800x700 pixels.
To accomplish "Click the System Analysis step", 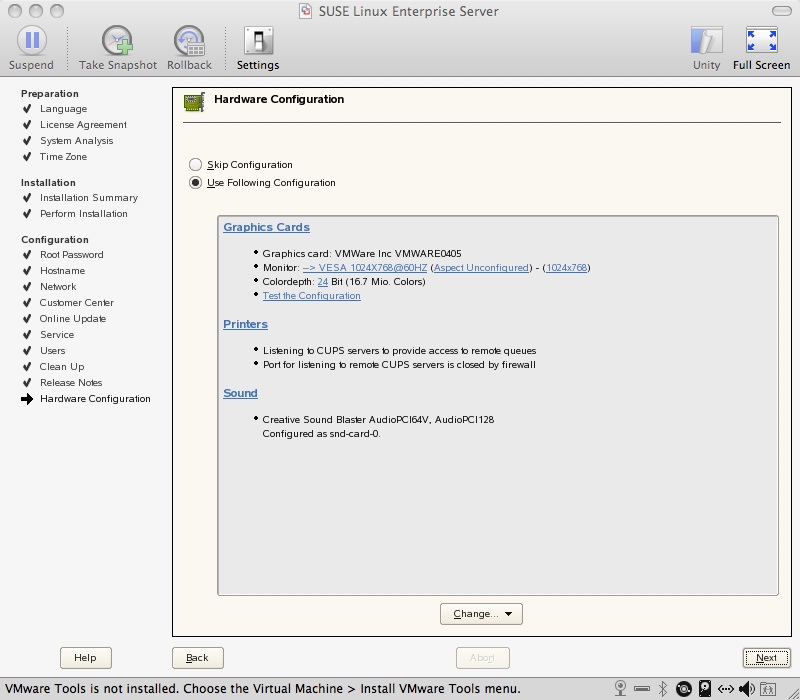I will (x=77, y=141).
